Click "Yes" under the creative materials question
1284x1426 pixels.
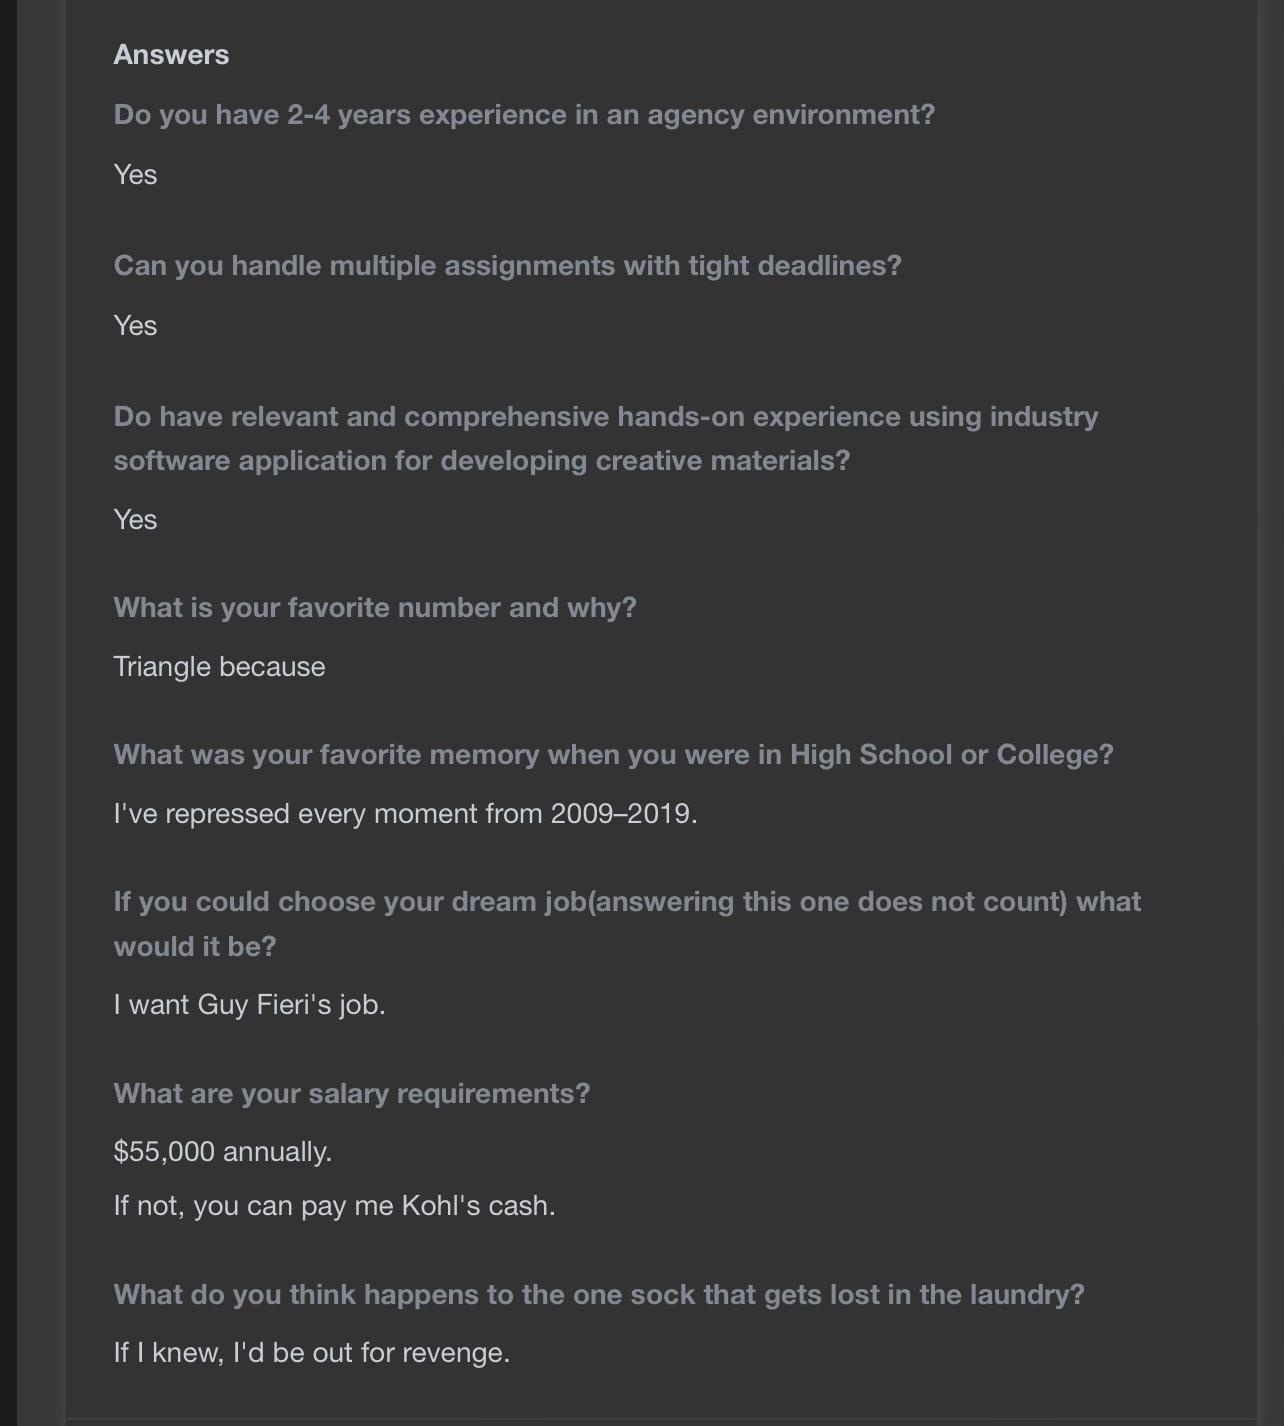(135, 520)
